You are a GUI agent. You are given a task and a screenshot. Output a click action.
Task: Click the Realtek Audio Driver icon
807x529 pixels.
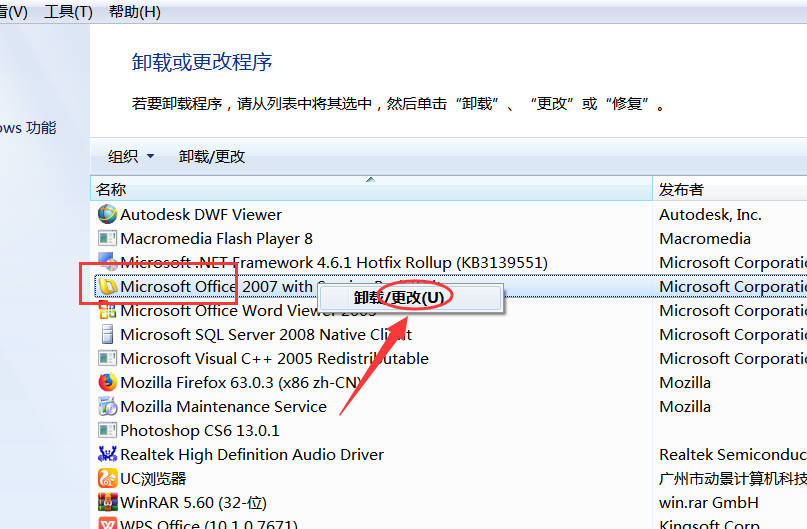point(107,454)
